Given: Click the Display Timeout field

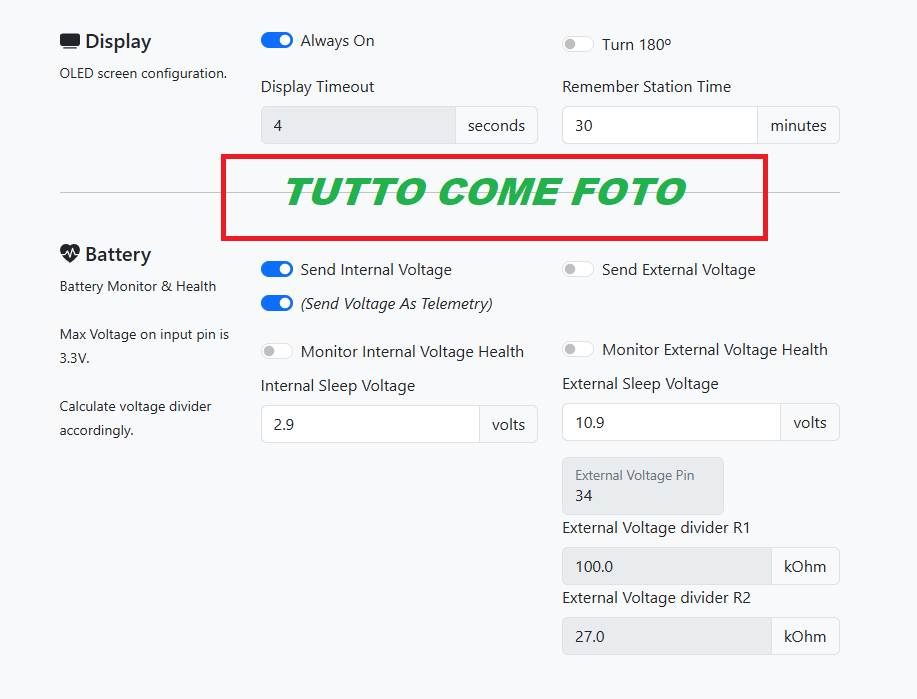Looking at the screenshot, I should 358,125.
